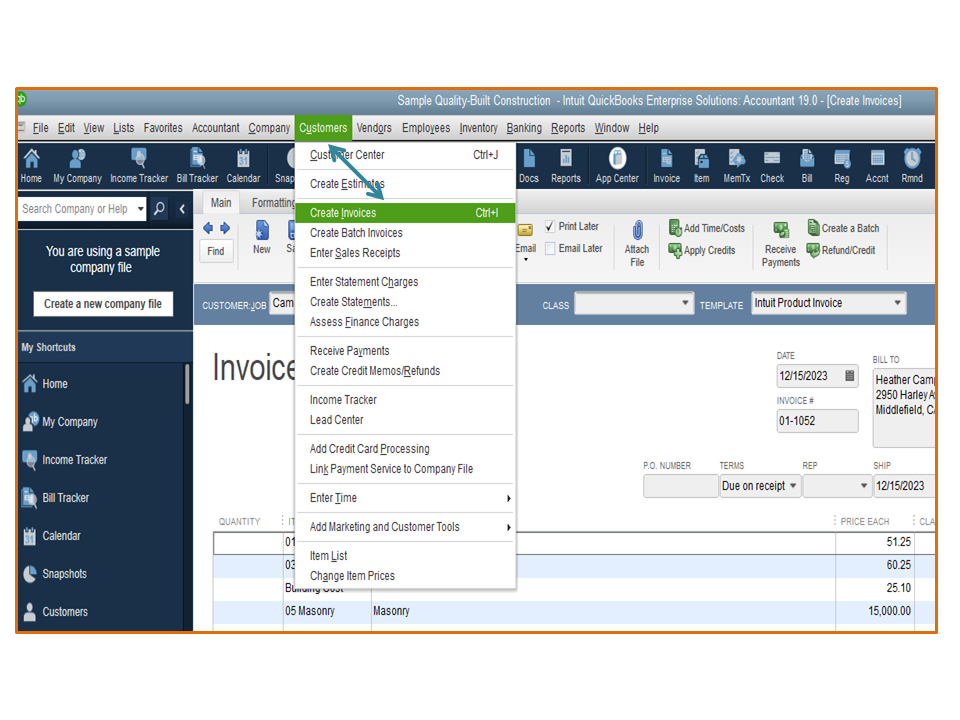
Task: Collapse the left sidebar arrow
Action: (182, 209)
